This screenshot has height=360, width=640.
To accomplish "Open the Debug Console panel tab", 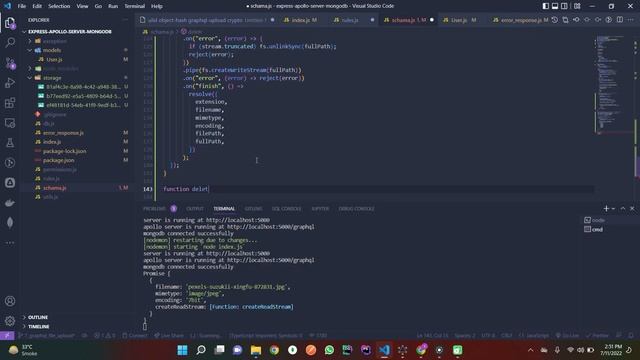I will click(356, 209).
